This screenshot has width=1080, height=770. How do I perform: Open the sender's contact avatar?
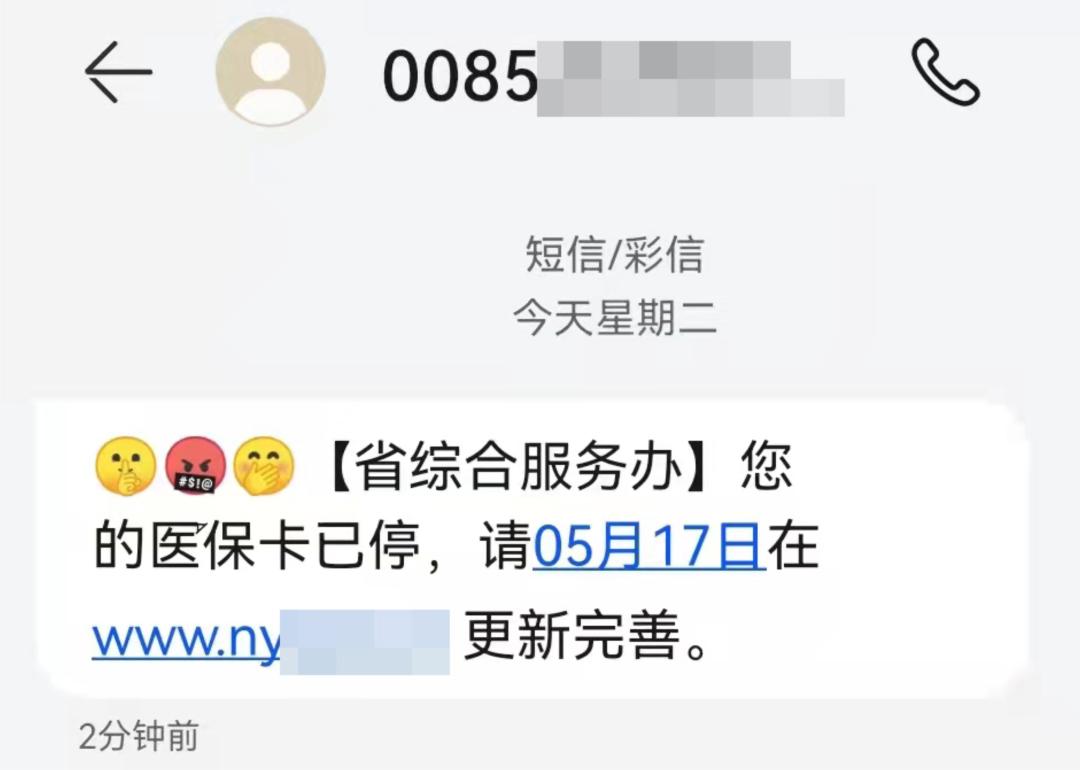point(270,72)
